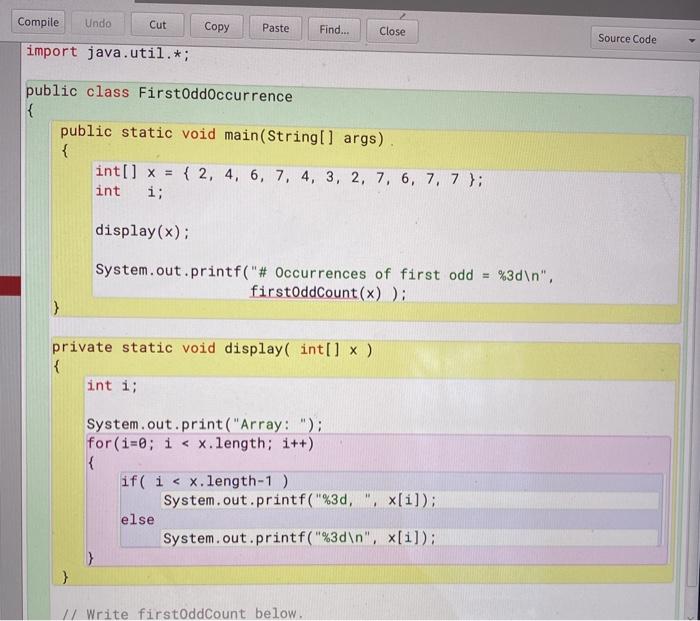The width and height of the screenshot is (700, 621).
Task: Click the class name FirstOddOccurrence
Action: (215, 95)
